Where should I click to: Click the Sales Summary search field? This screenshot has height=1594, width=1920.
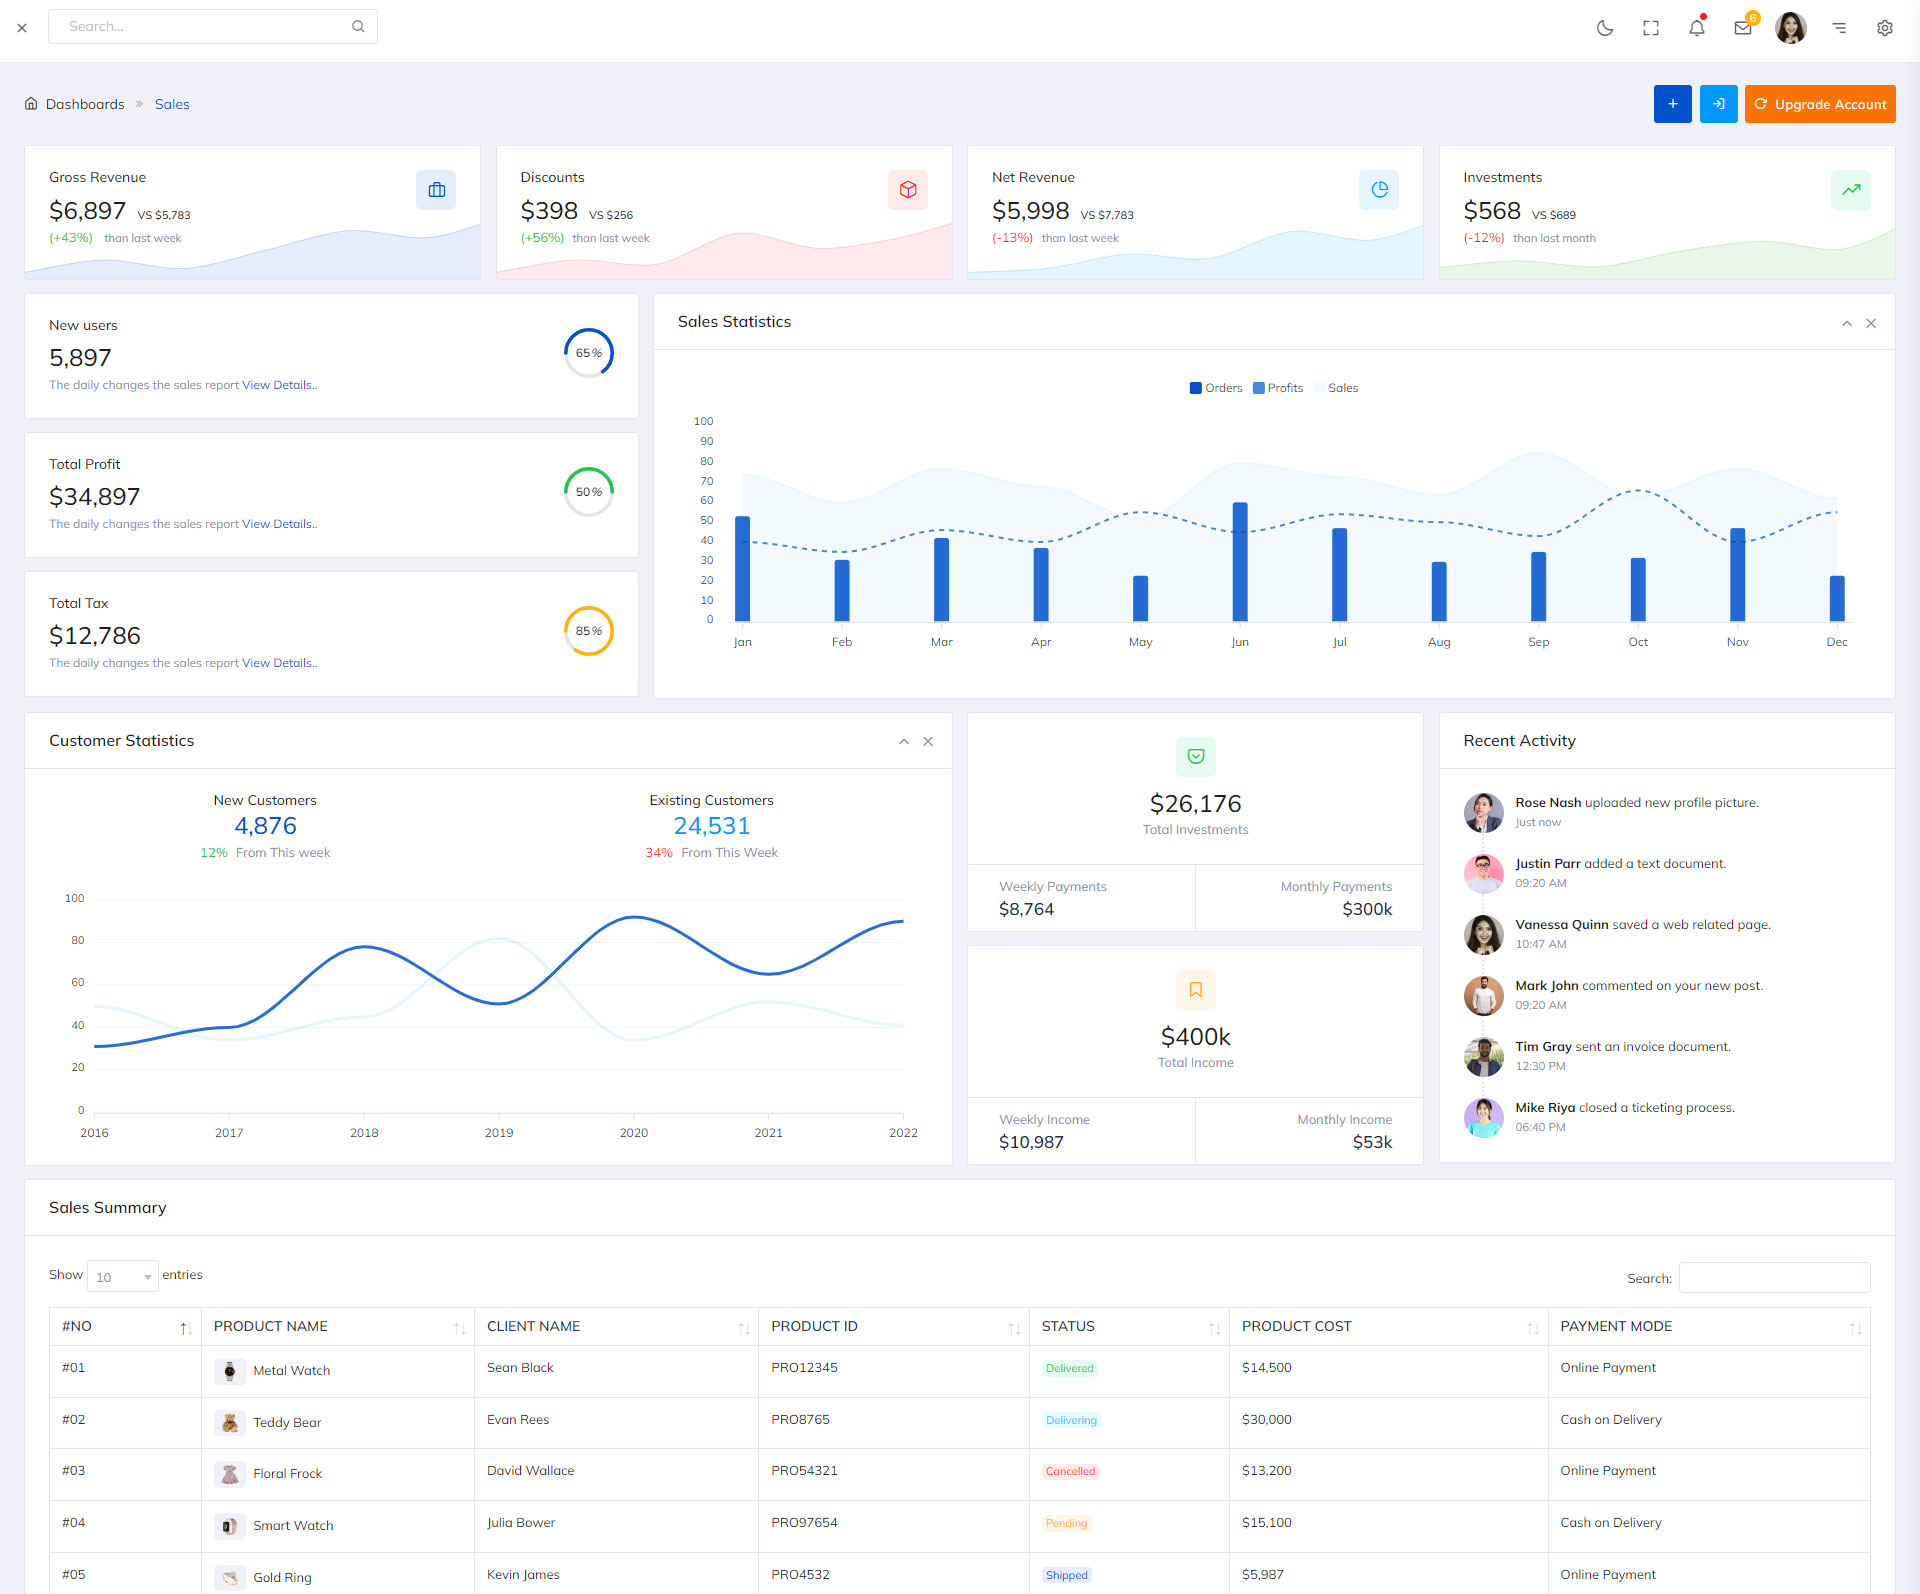tap(1773, 1278)
